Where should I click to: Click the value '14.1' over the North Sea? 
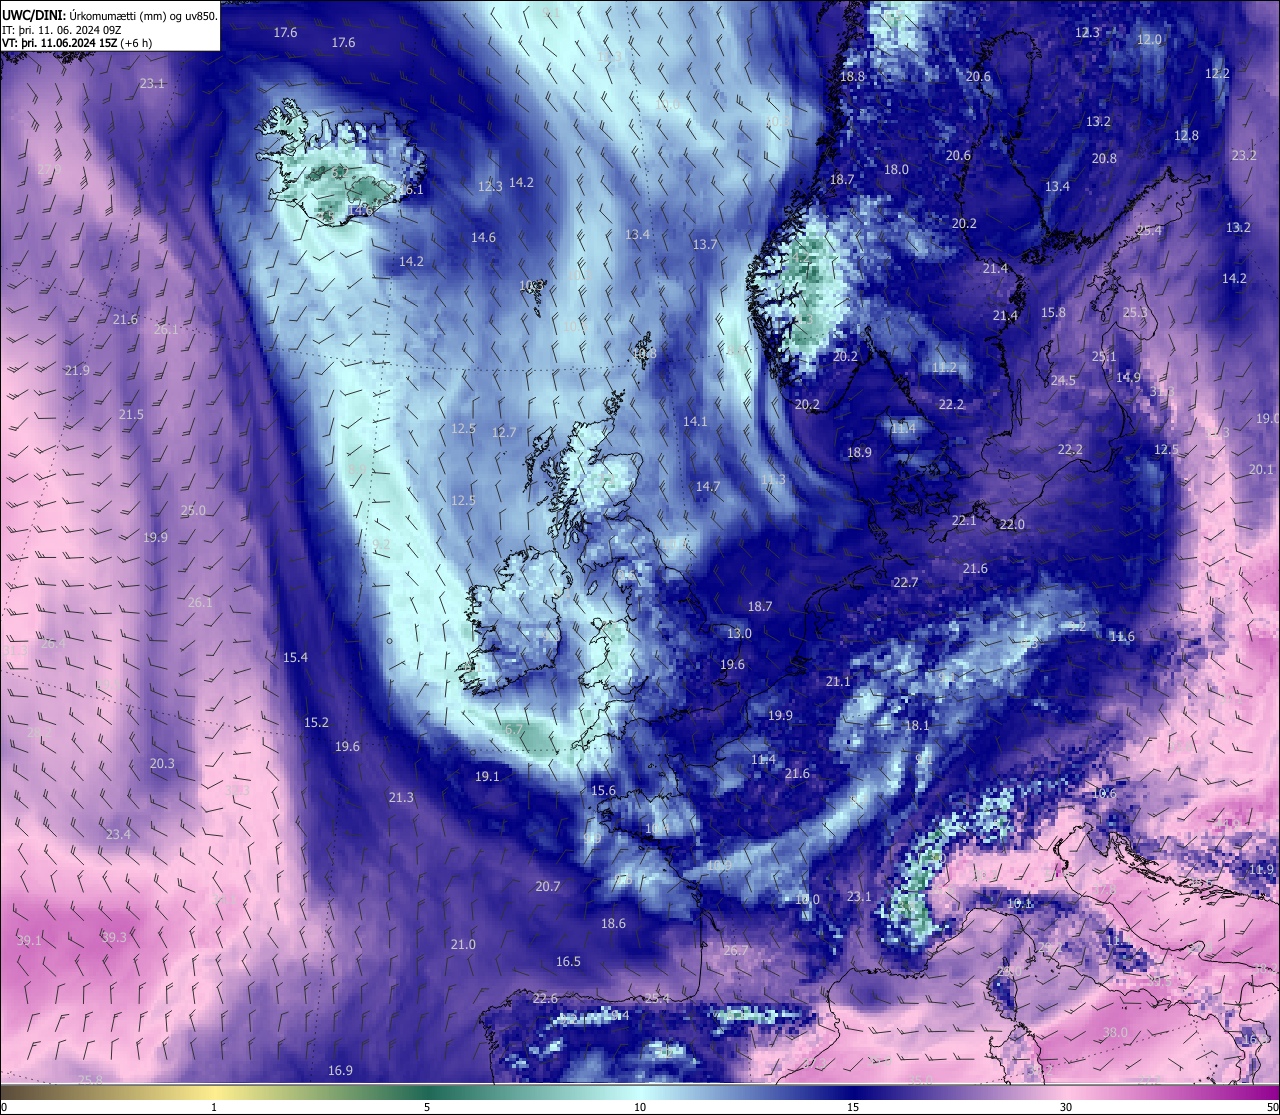tap(695, 422)
